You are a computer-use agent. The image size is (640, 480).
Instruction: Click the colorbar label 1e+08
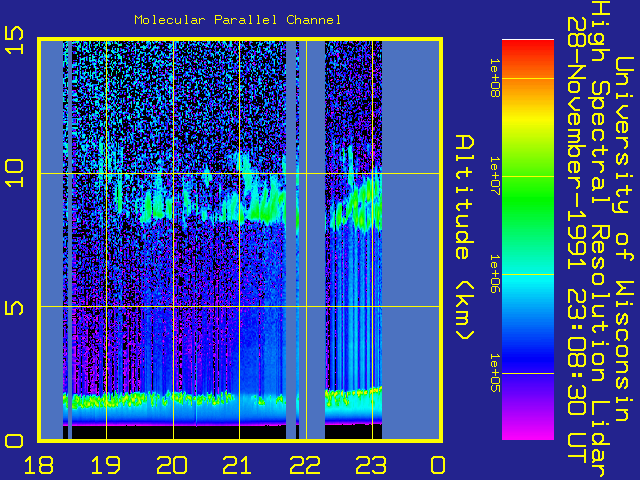(495, 78)
